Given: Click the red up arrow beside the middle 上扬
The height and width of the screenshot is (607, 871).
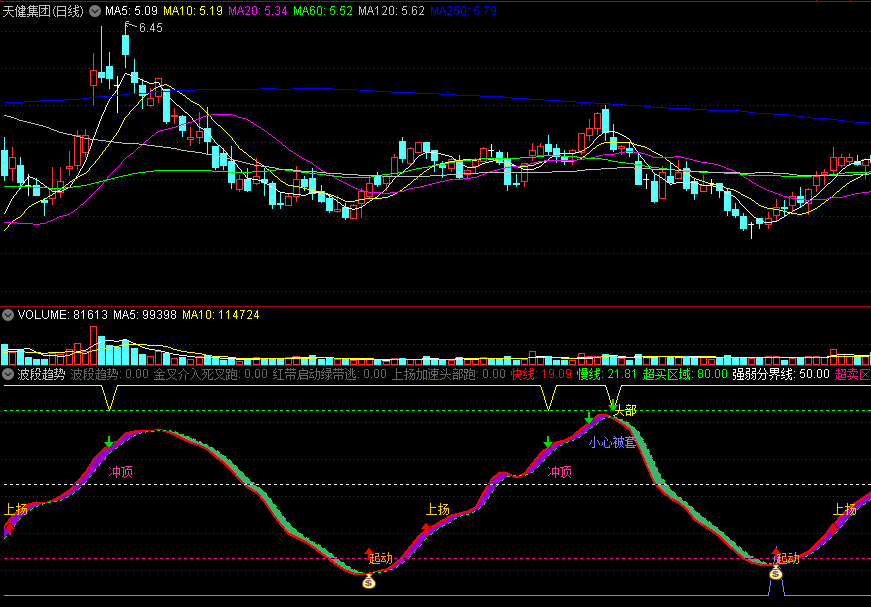Looking at the screenshot, I should coord(426,528).
